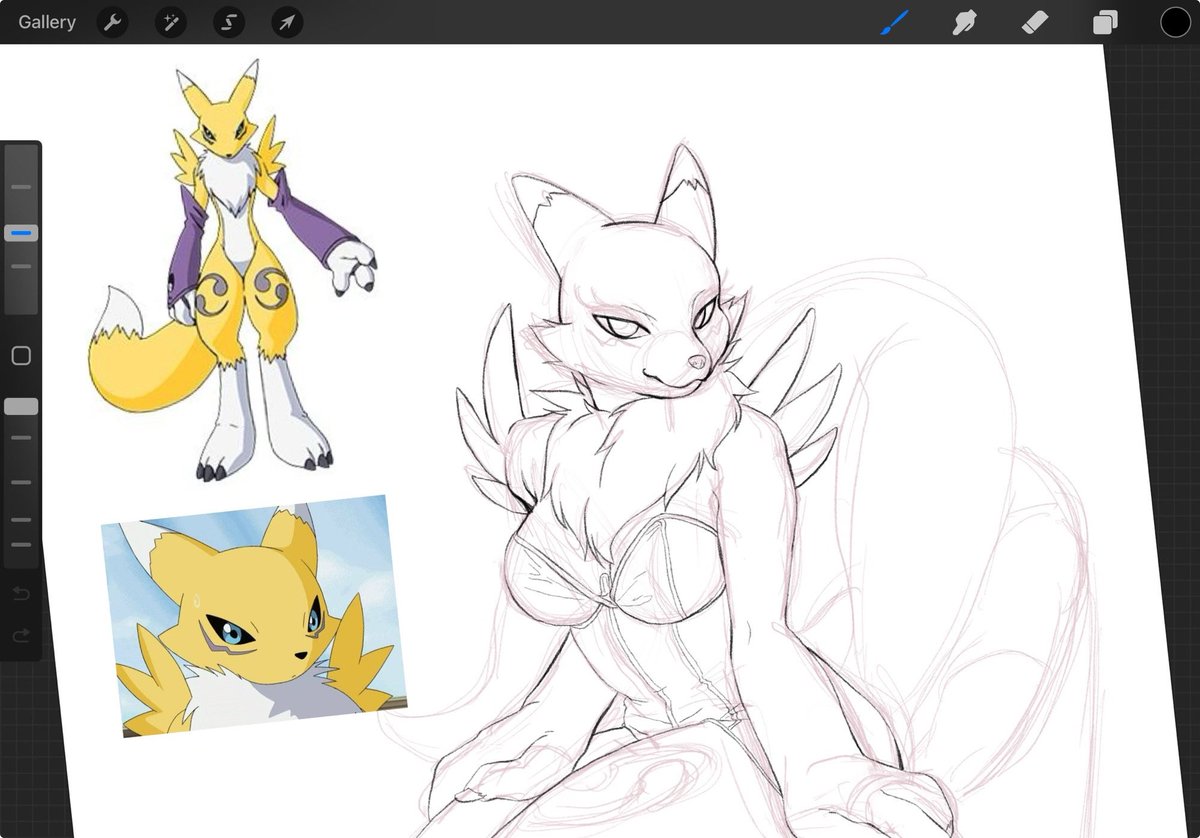Image resolution: width=1200 pixels, height=838 pixels.
Task: Open the Adjustments panel
Action: click(x=170, y=22)
